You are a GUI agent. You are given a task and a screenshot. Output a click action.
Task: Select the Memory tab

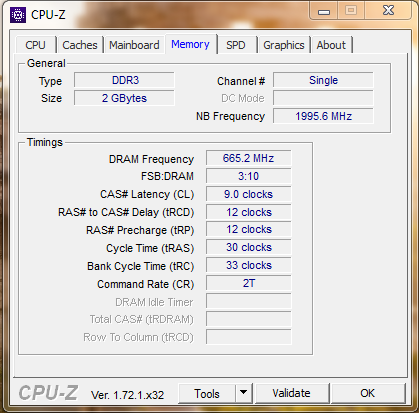(190, 44)
